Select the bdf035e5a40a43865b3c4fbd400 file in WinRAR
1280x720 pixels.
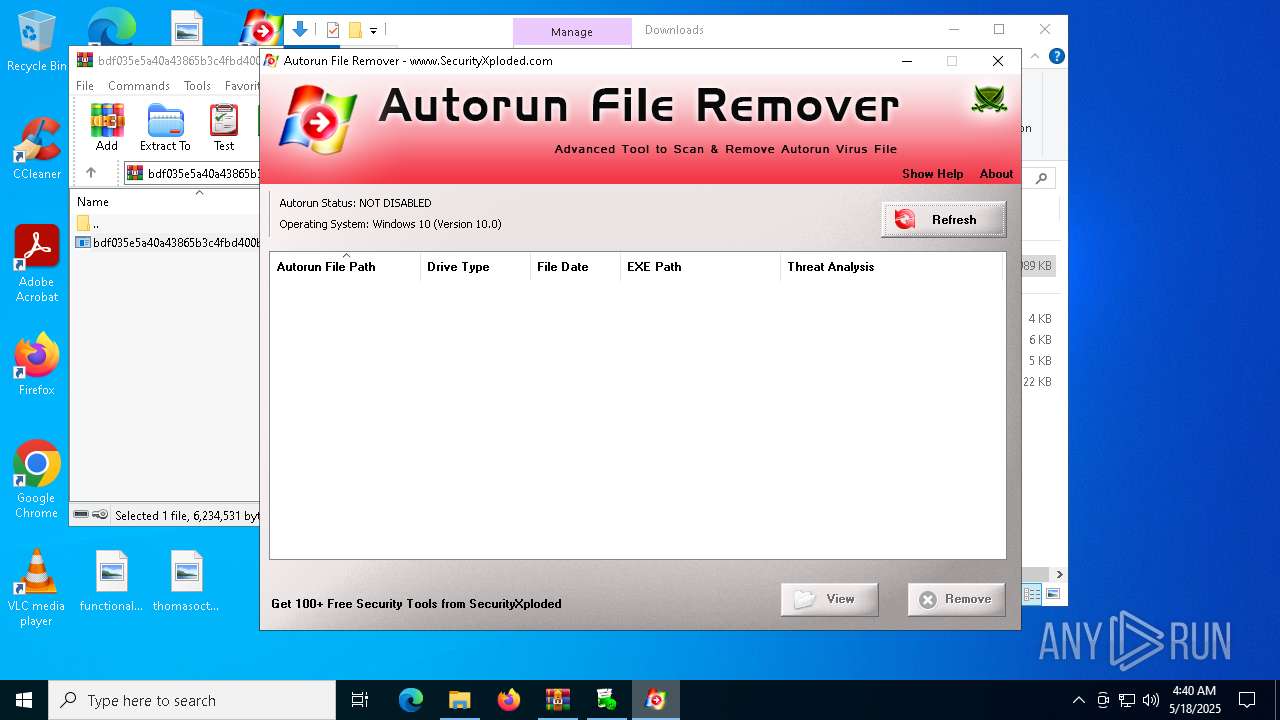[x=168, y=242]
